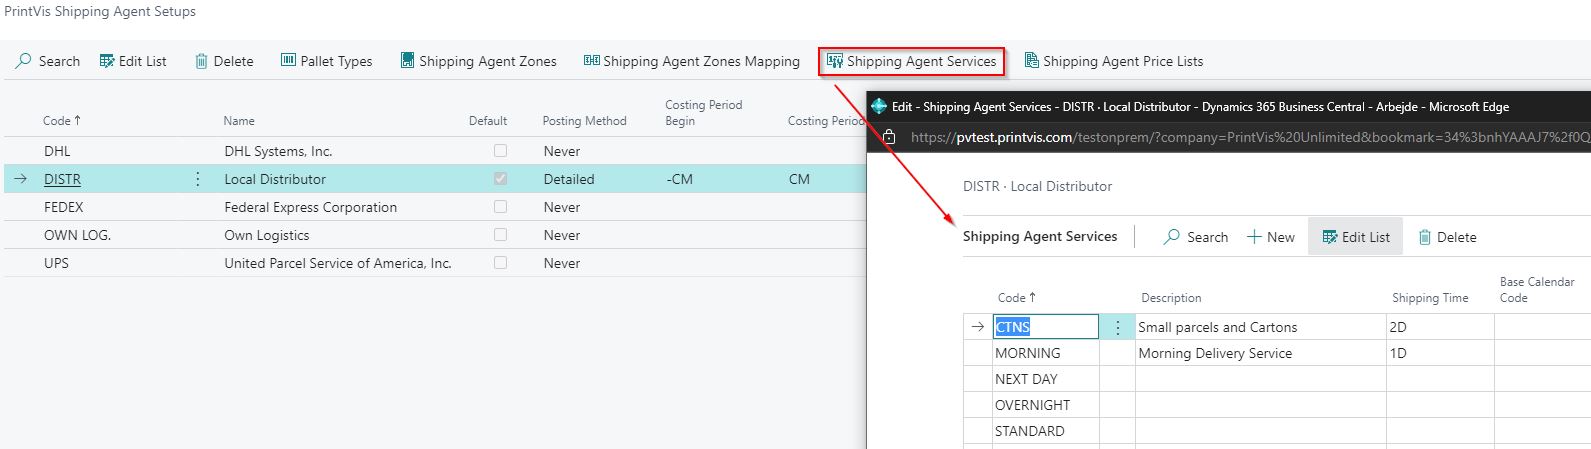Toggle Default checkbox for FEDEX

pos(500,207)
